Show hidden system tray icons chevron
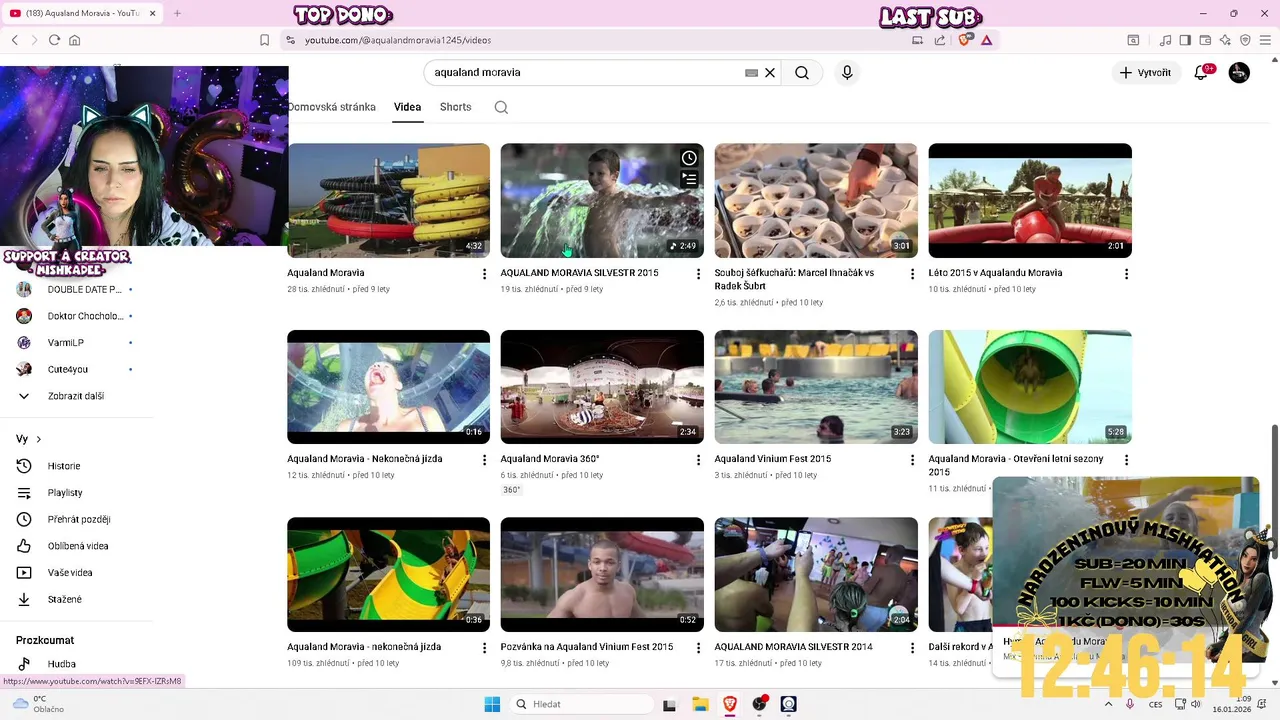The height and width of the screenshot is (720, 1280). pyautogui.click(x=1108, y=704)
